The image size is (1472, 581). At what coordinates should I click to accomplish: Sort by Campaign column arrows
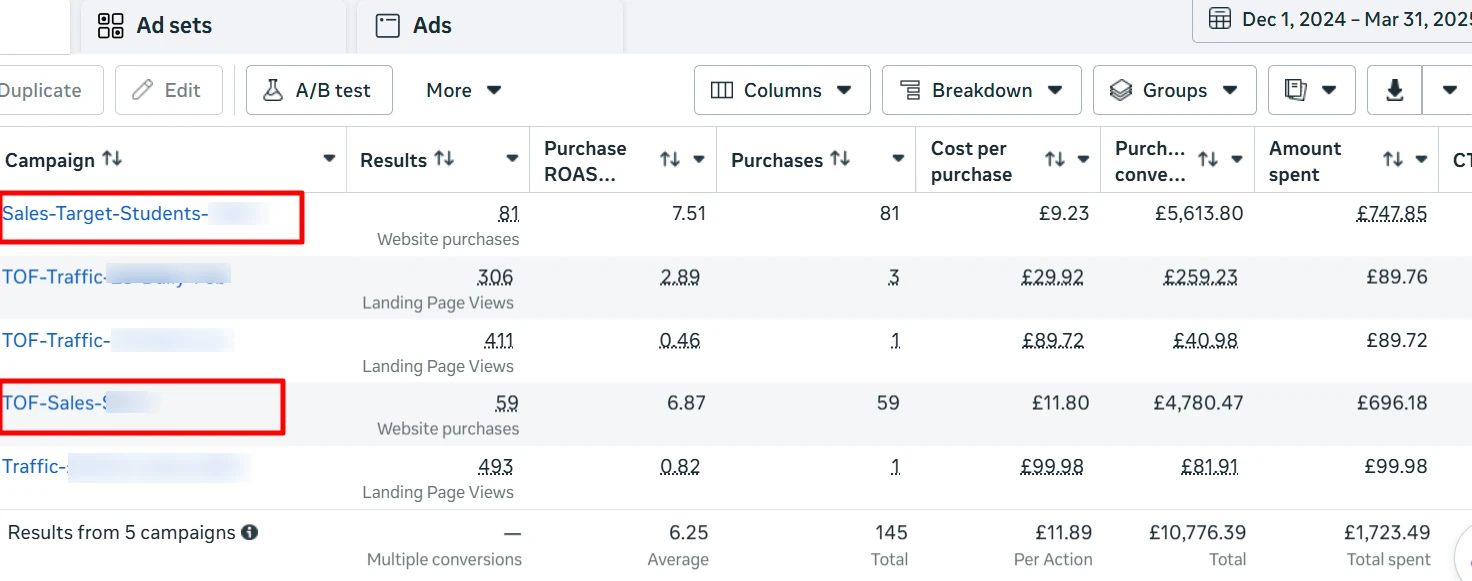click(x=112, y=159)
